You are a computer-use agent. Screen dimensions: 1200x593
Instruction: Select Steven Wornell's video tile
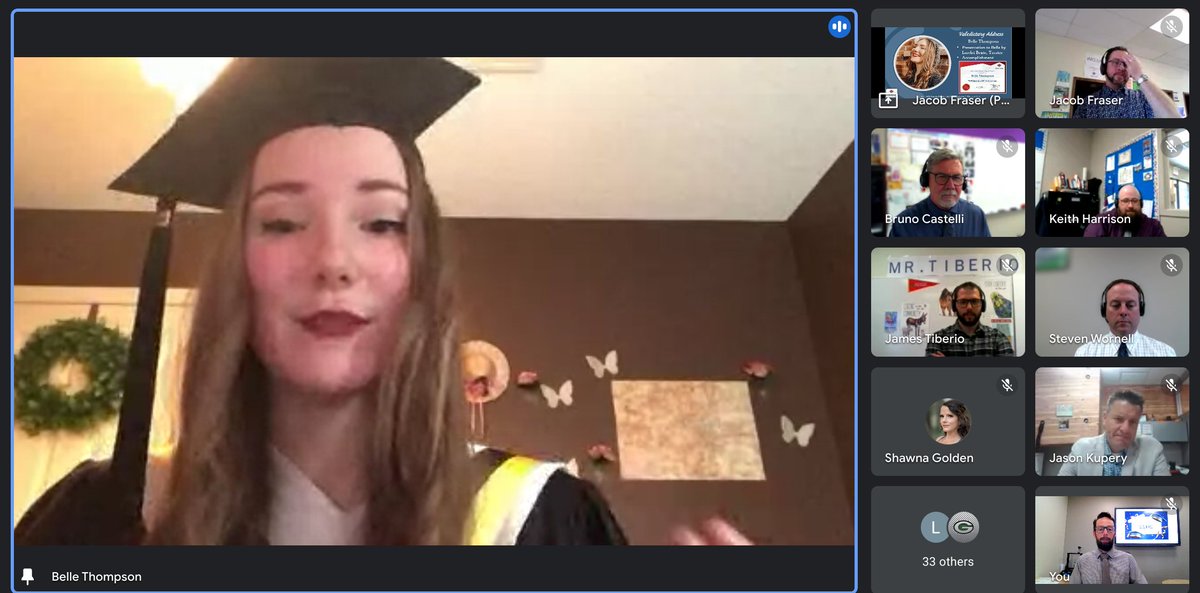[1112, 302]
